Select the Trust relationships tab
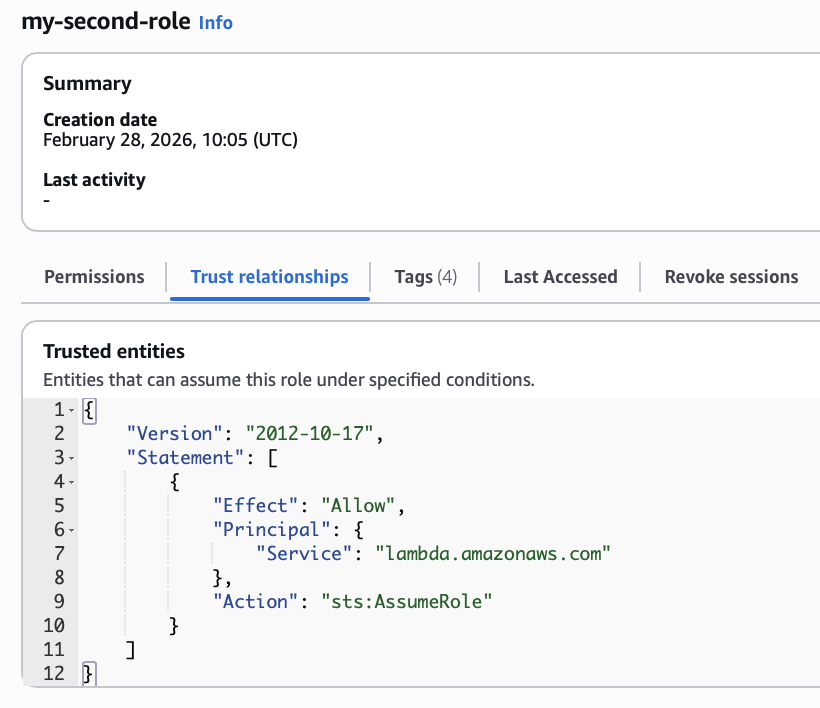 tap(269, 277)
